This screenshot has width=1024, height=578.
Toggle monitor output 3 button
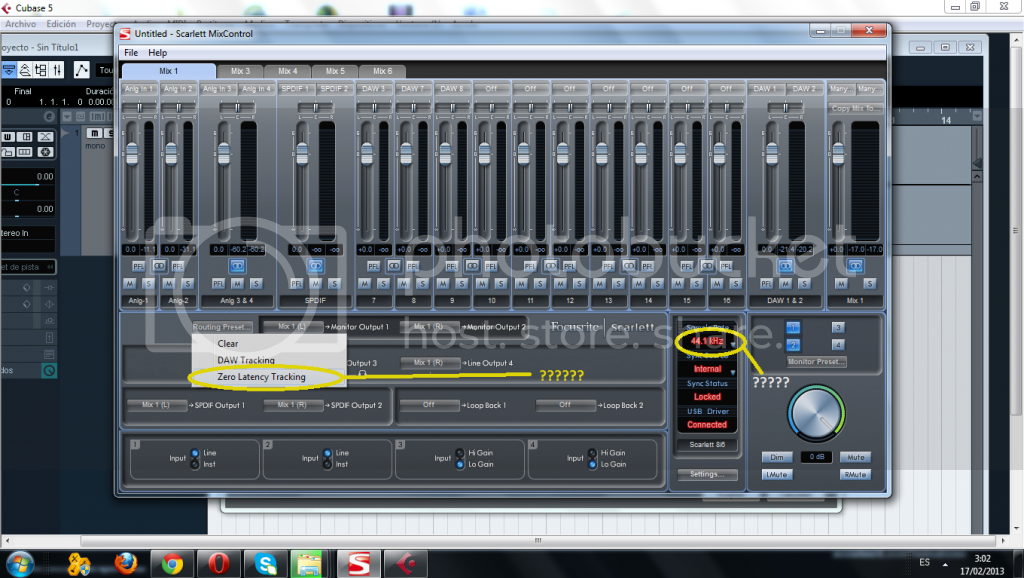point(838,327)
